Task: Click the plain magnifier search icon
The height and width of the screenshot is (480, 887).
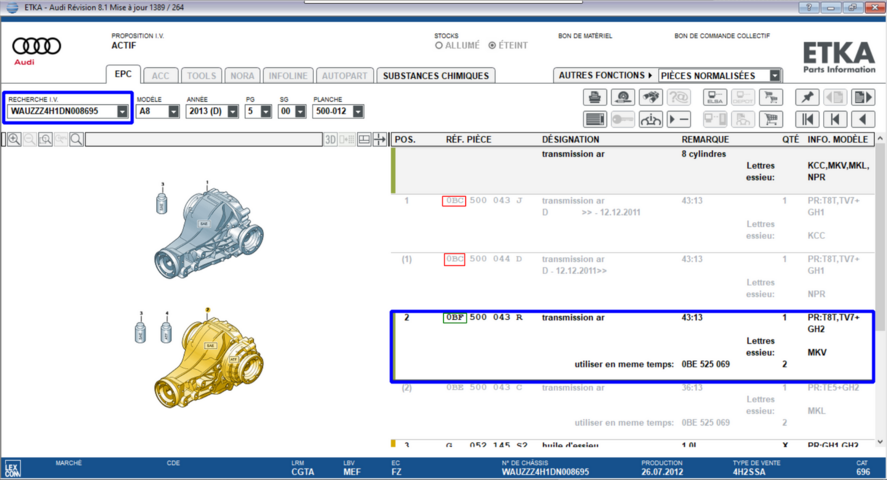Action: tap(76, 139)
